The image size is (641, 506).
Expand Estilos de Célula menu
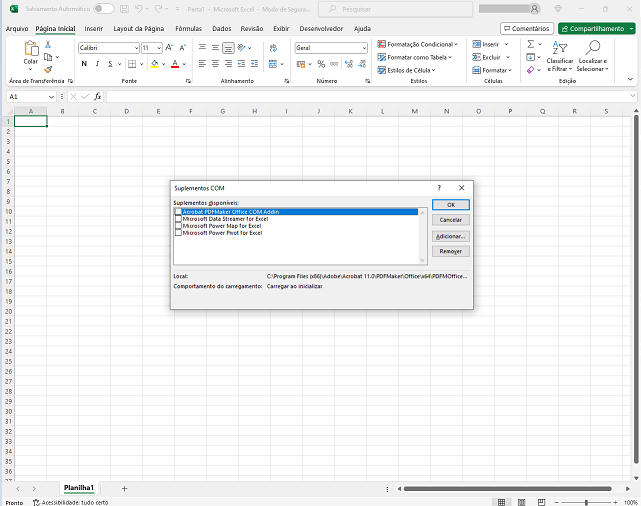point(406,70)
